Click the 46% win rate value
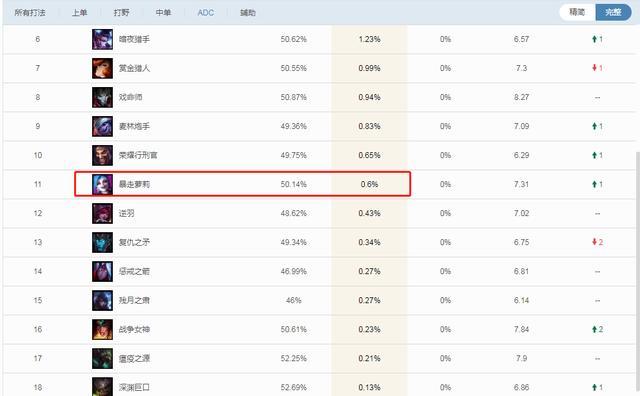The height and width of the screenshot is (396, 640). 293,300
